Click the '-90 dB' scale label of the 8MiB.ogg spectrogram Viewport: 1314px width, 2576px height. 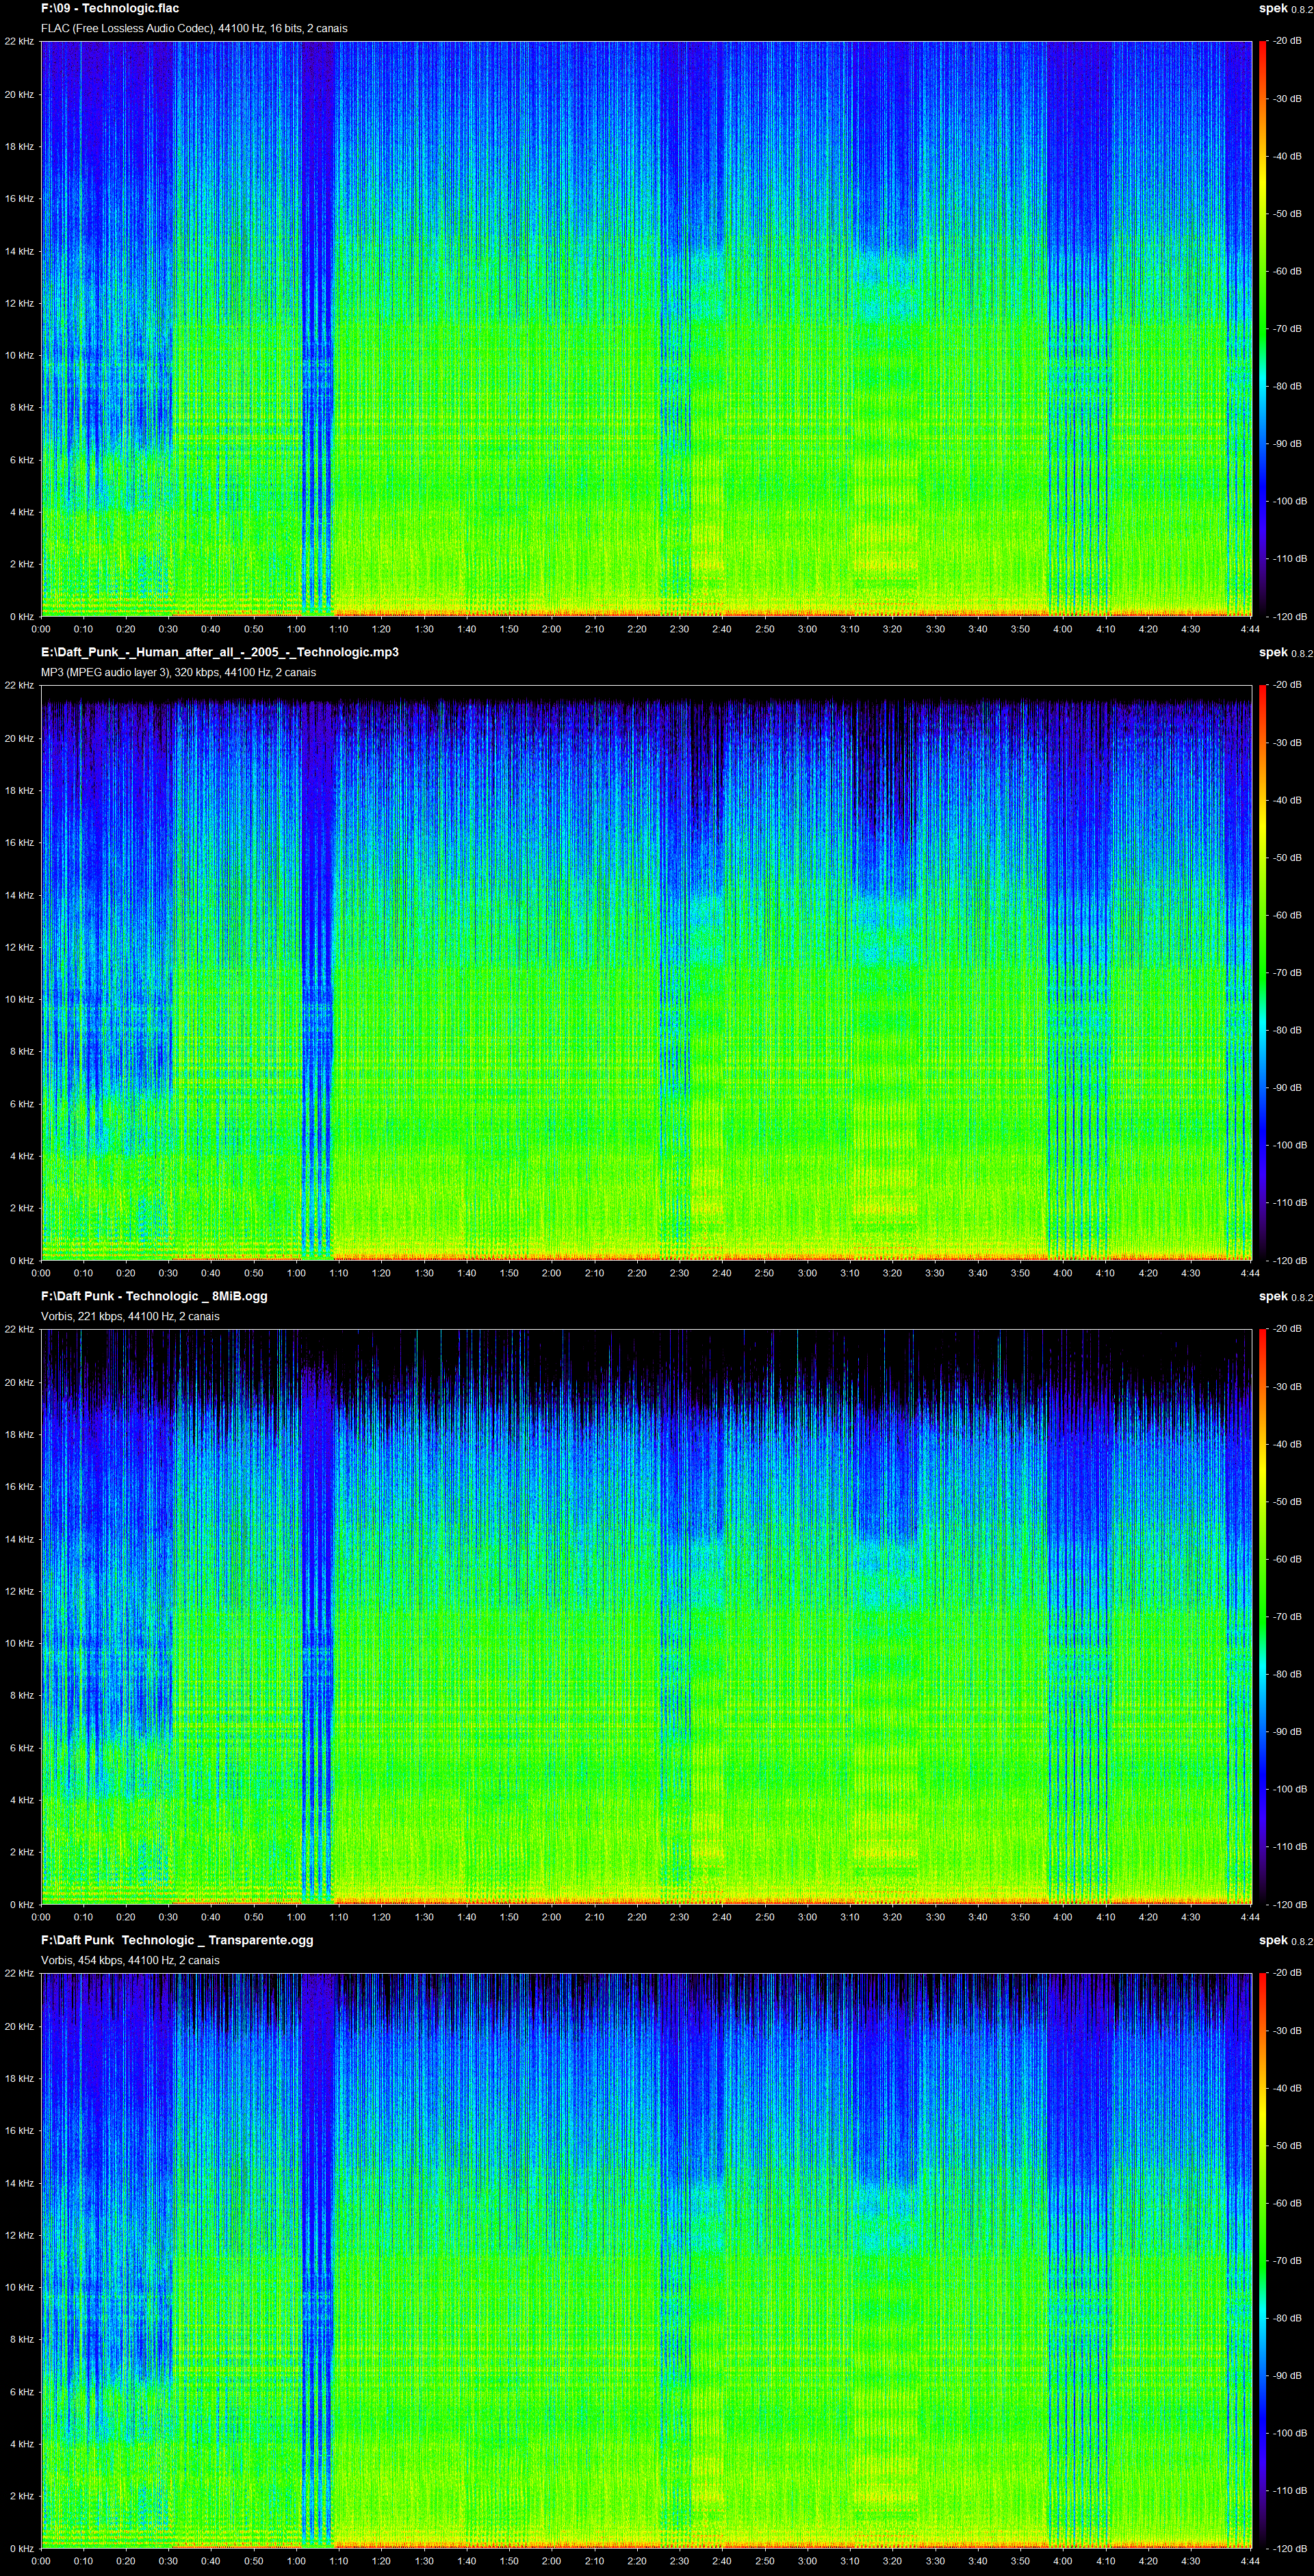point(1287,1731)
